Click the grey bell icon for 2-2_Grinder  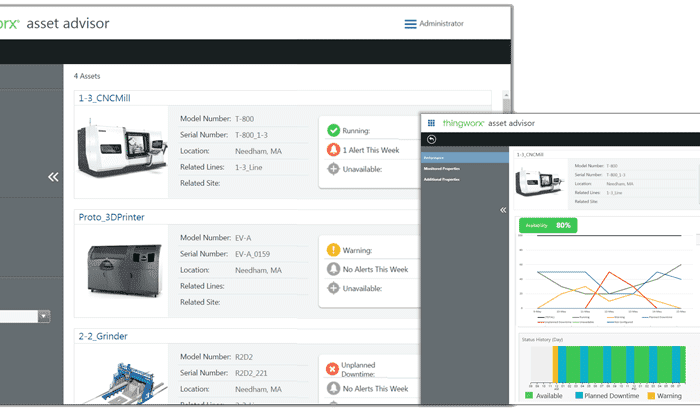[333, 388]
